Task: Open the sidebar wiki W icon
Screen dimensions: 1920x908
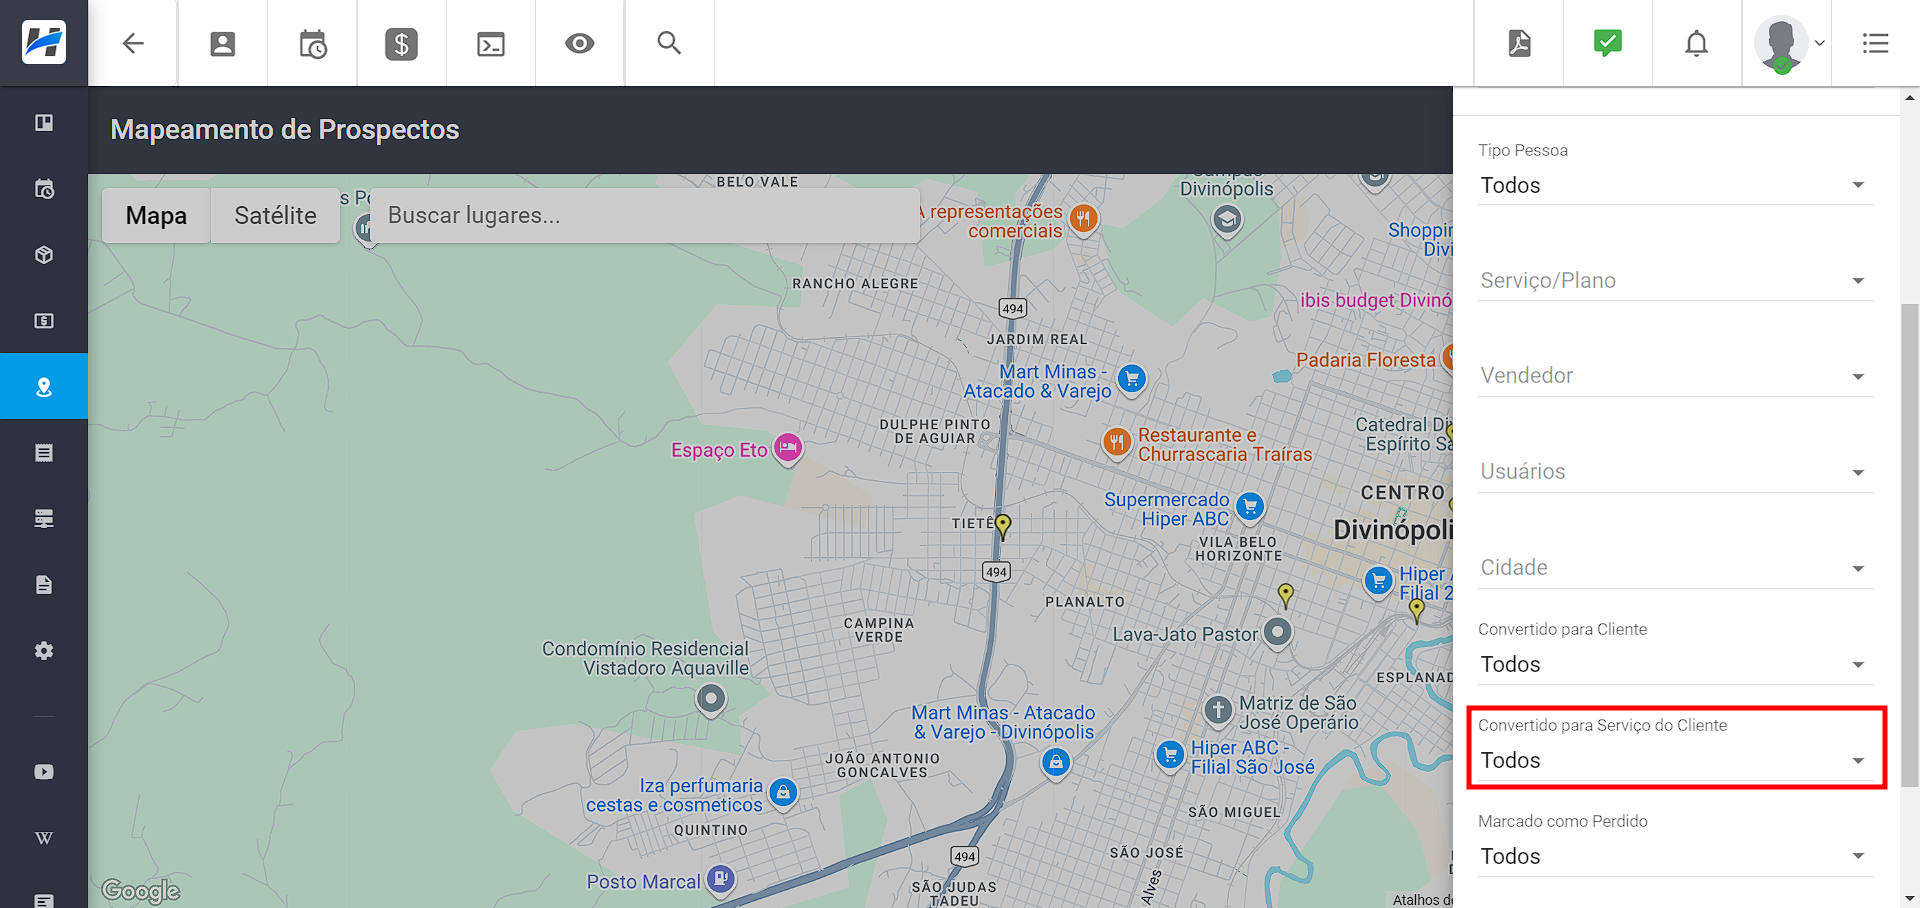Action: click(44, 838)
